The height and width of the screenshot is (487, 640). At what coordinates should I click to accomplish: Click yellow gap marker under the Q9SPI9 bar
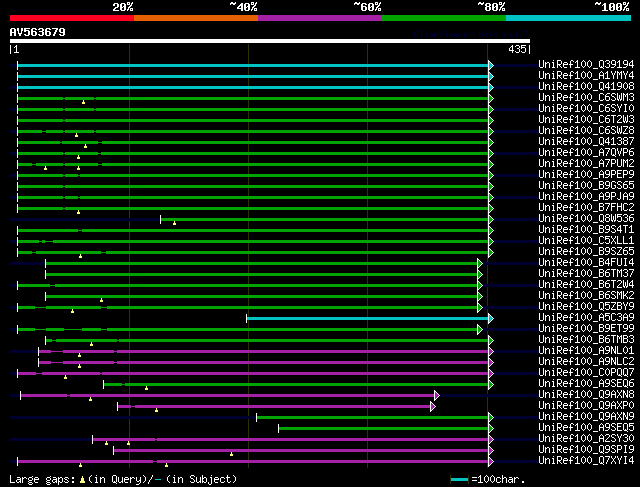231,454
